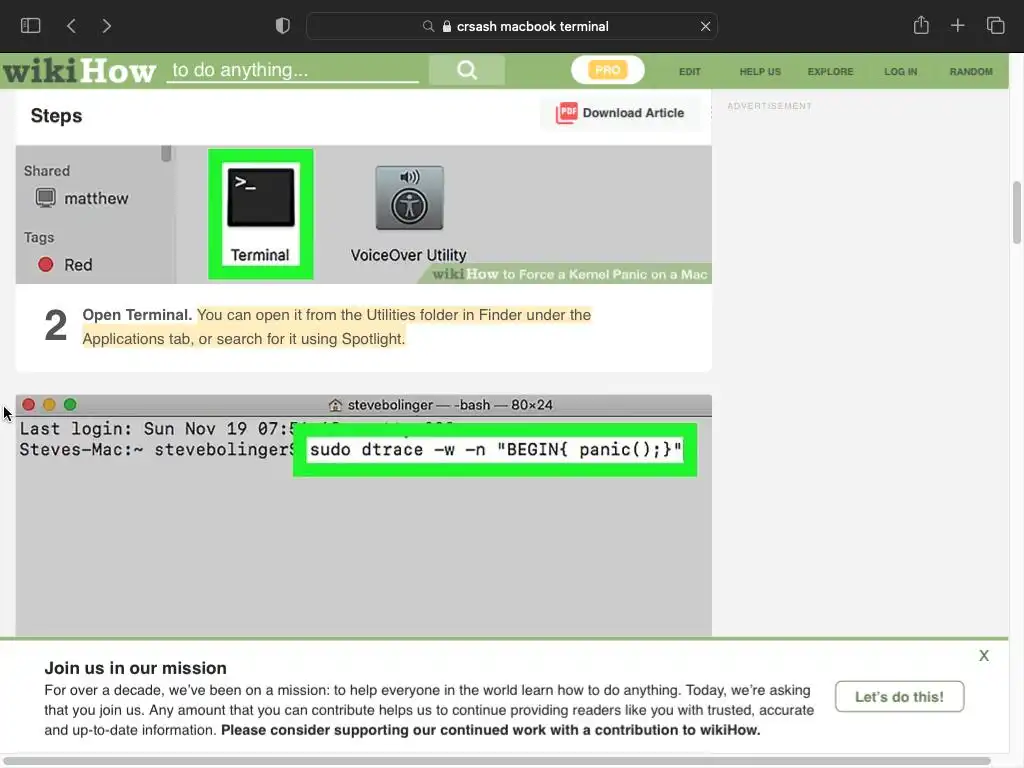Open the privacy shield report

click(283, 26)
